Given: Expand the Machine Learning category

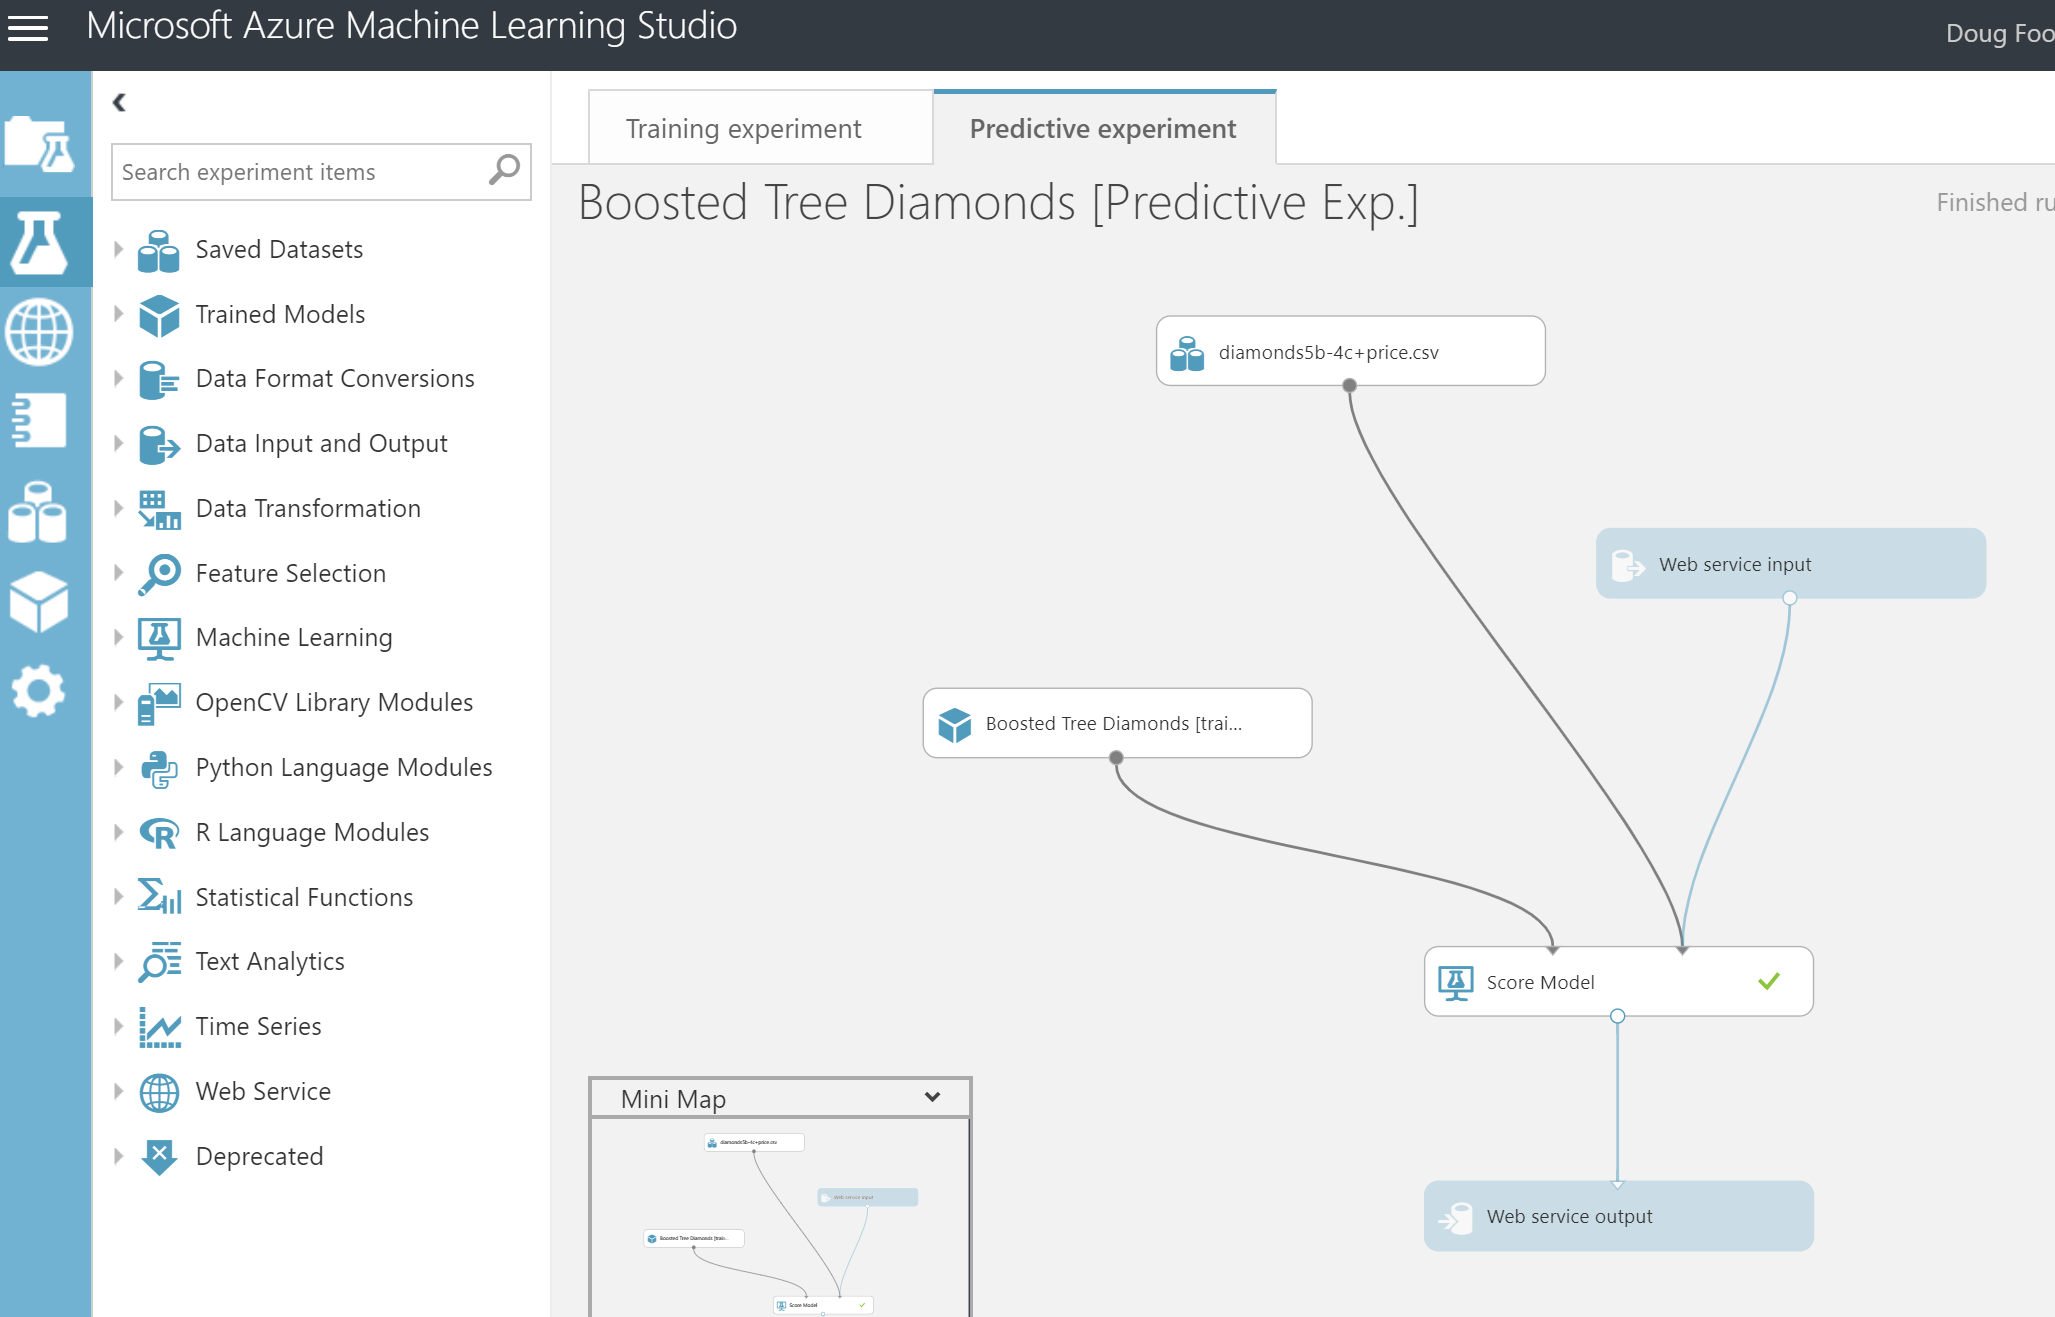Looking at the screenshot, I should (x=118, y=637).
